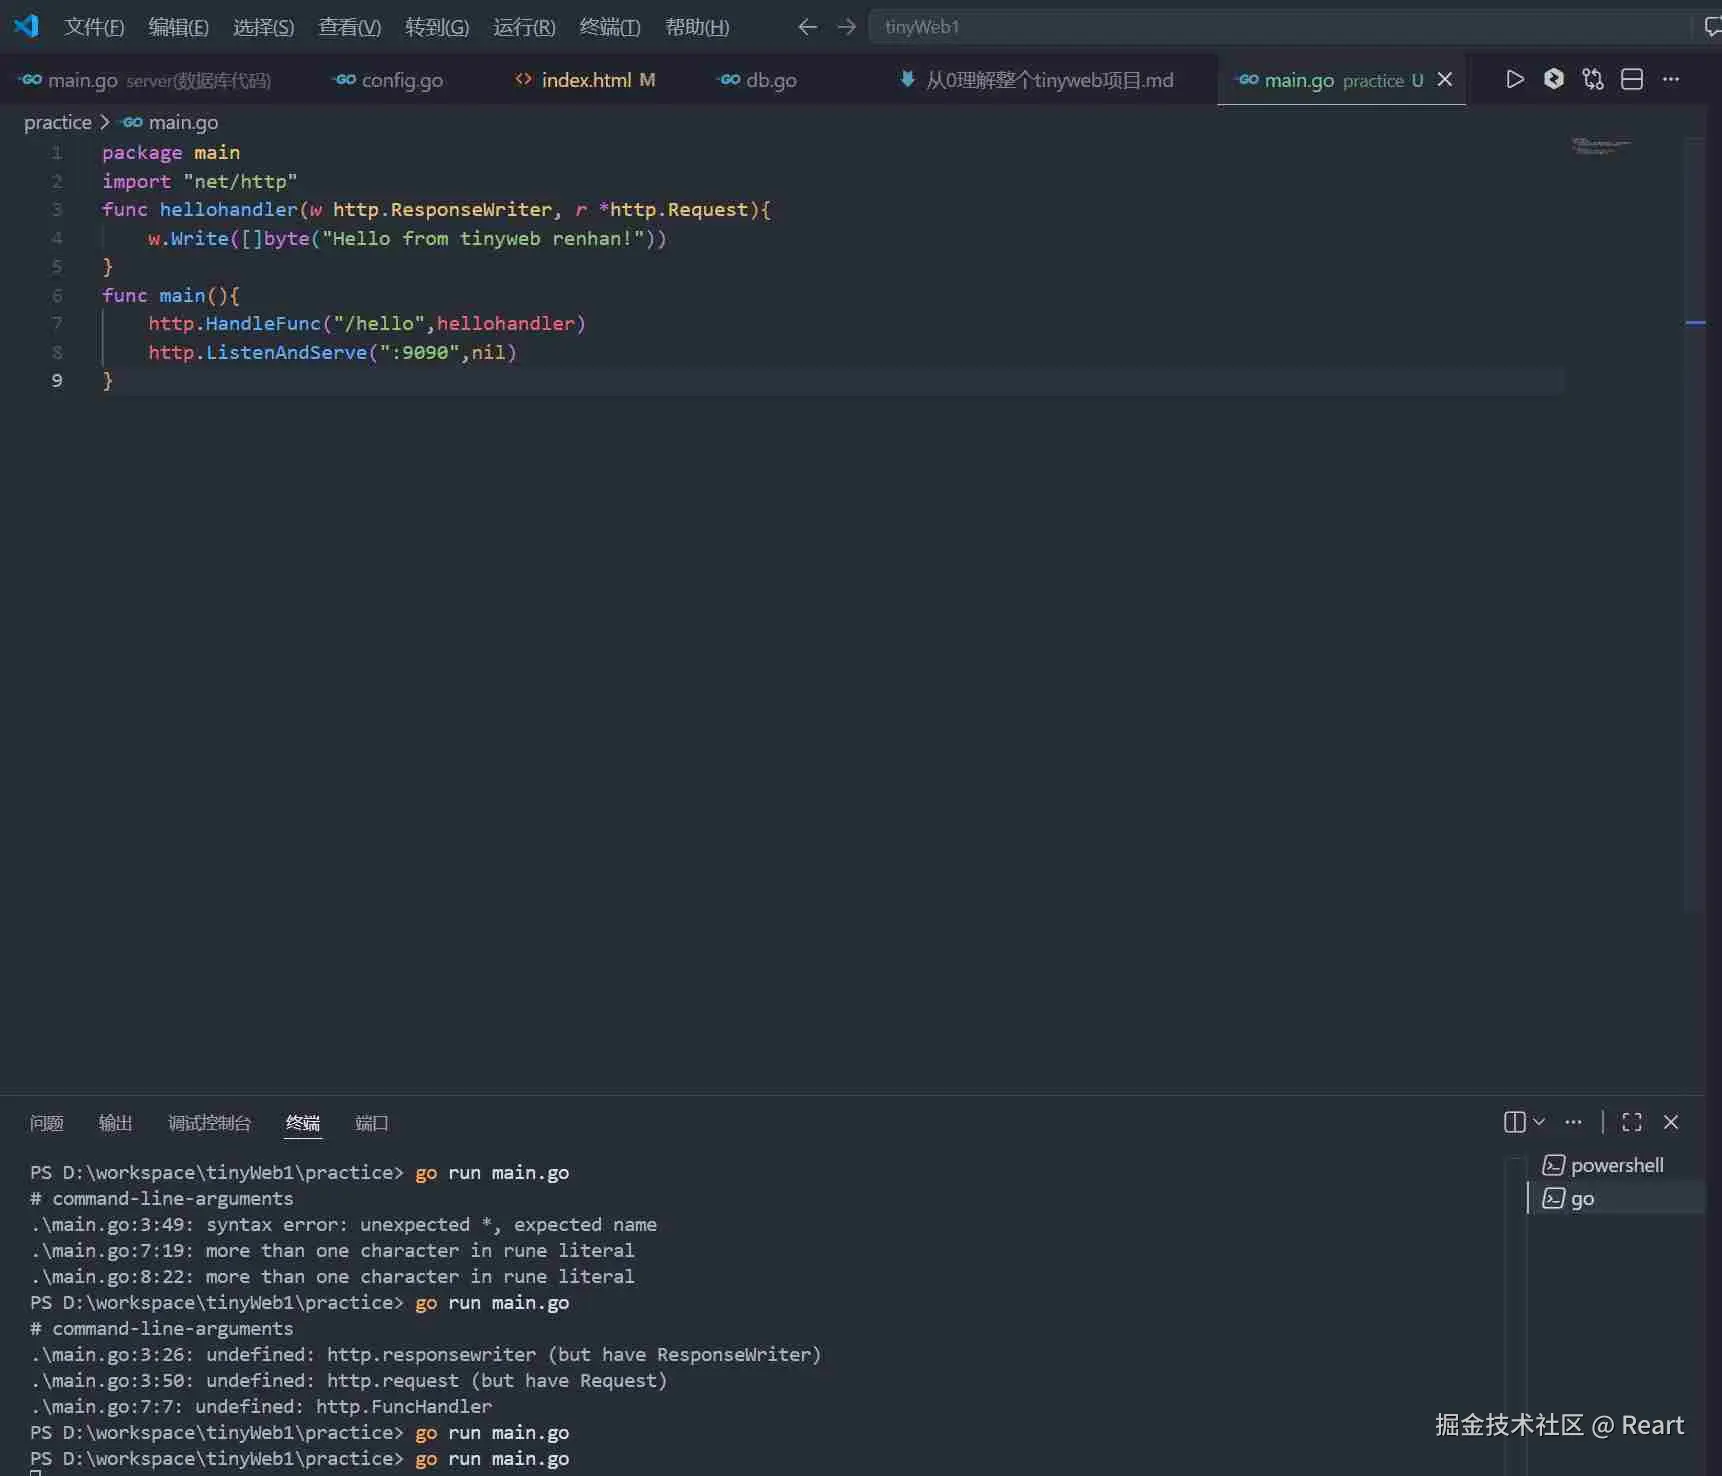Open the practice breadcrumb folder
The height and width of the screenshot is (1476, 1722).
[58, 122]
